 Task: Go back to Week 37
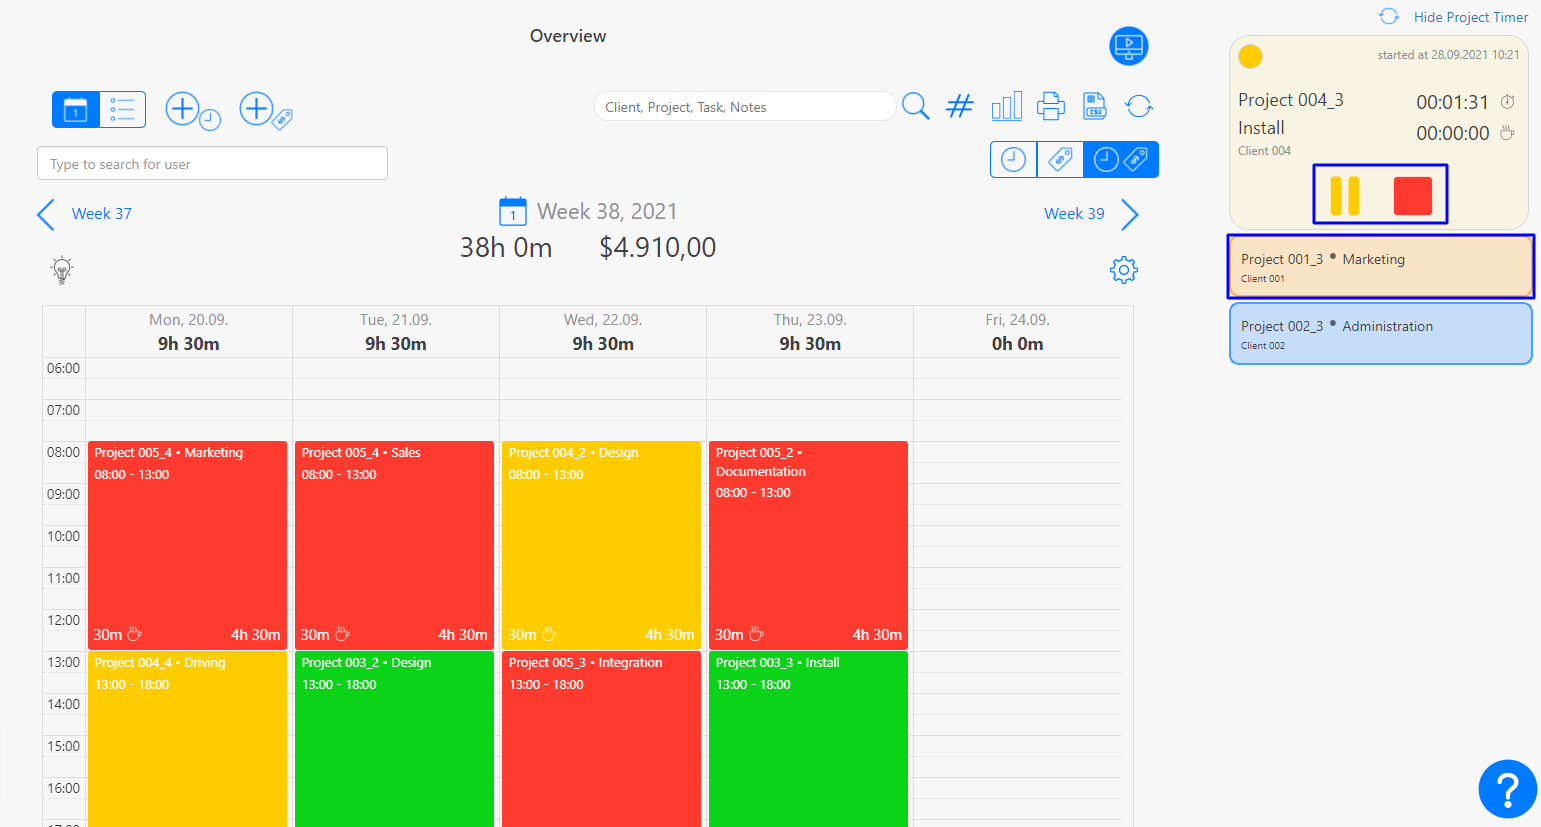(101, 213)
